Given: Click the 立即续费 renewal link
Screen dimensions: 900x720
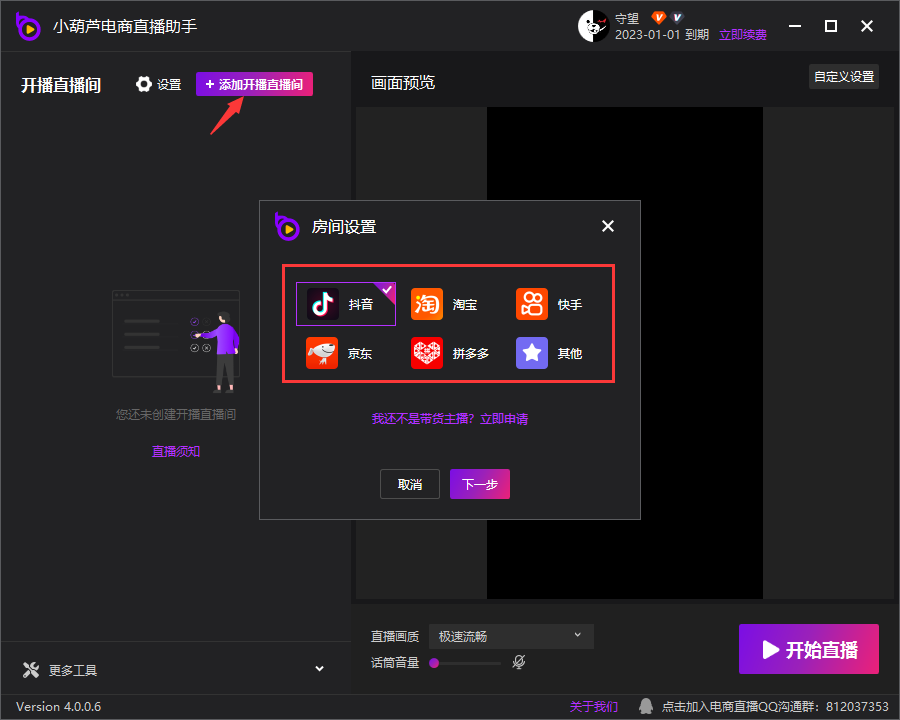Looking at the screenshot, I should pos(743,35).
